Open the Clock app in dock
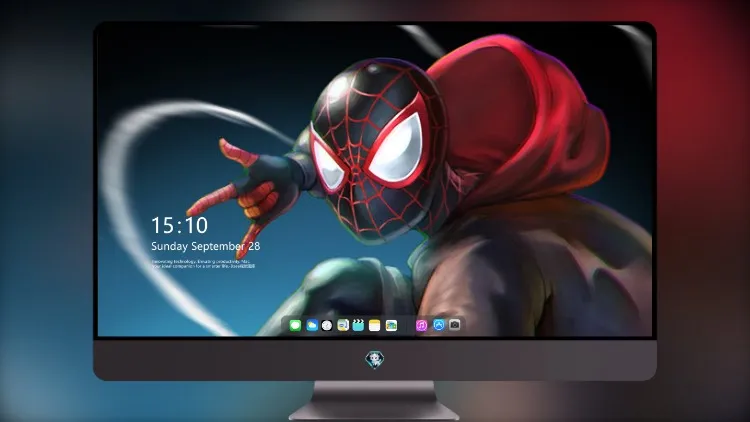The width and height of the screenshot is (750, 422). [x=327, y=326]
